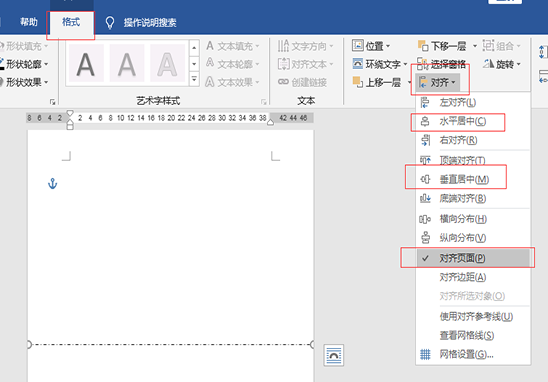The height and width of the screenshot is (382, 548).
Task: Select the second gray WordArt style A
Action: point(127,64)
